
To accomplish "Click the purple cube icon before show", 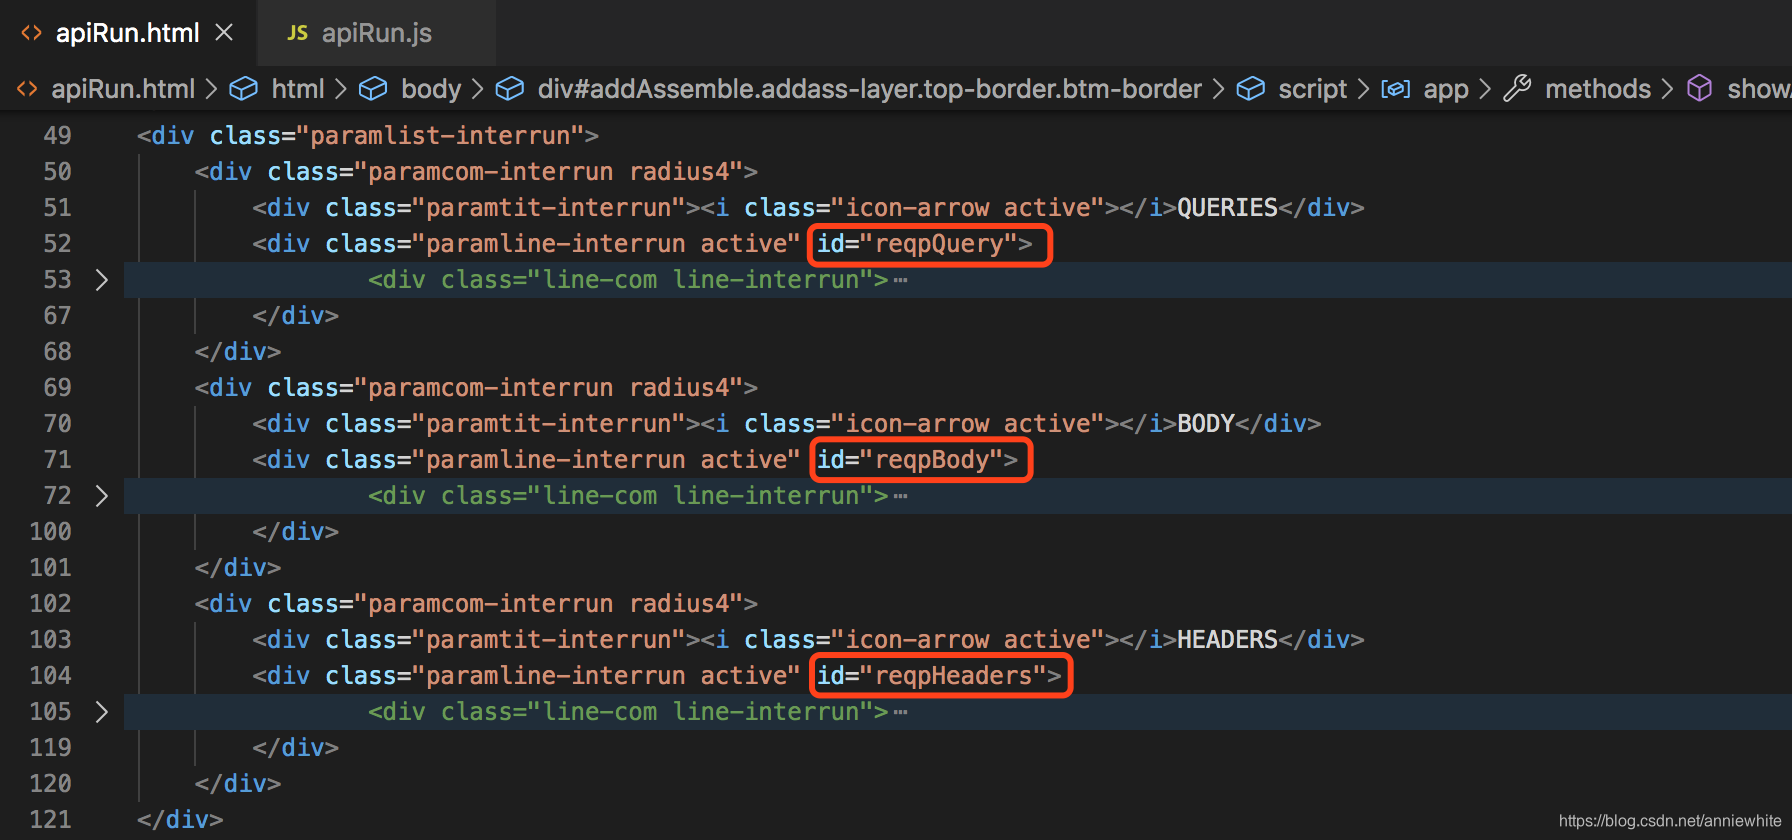I will (1699, 89).
